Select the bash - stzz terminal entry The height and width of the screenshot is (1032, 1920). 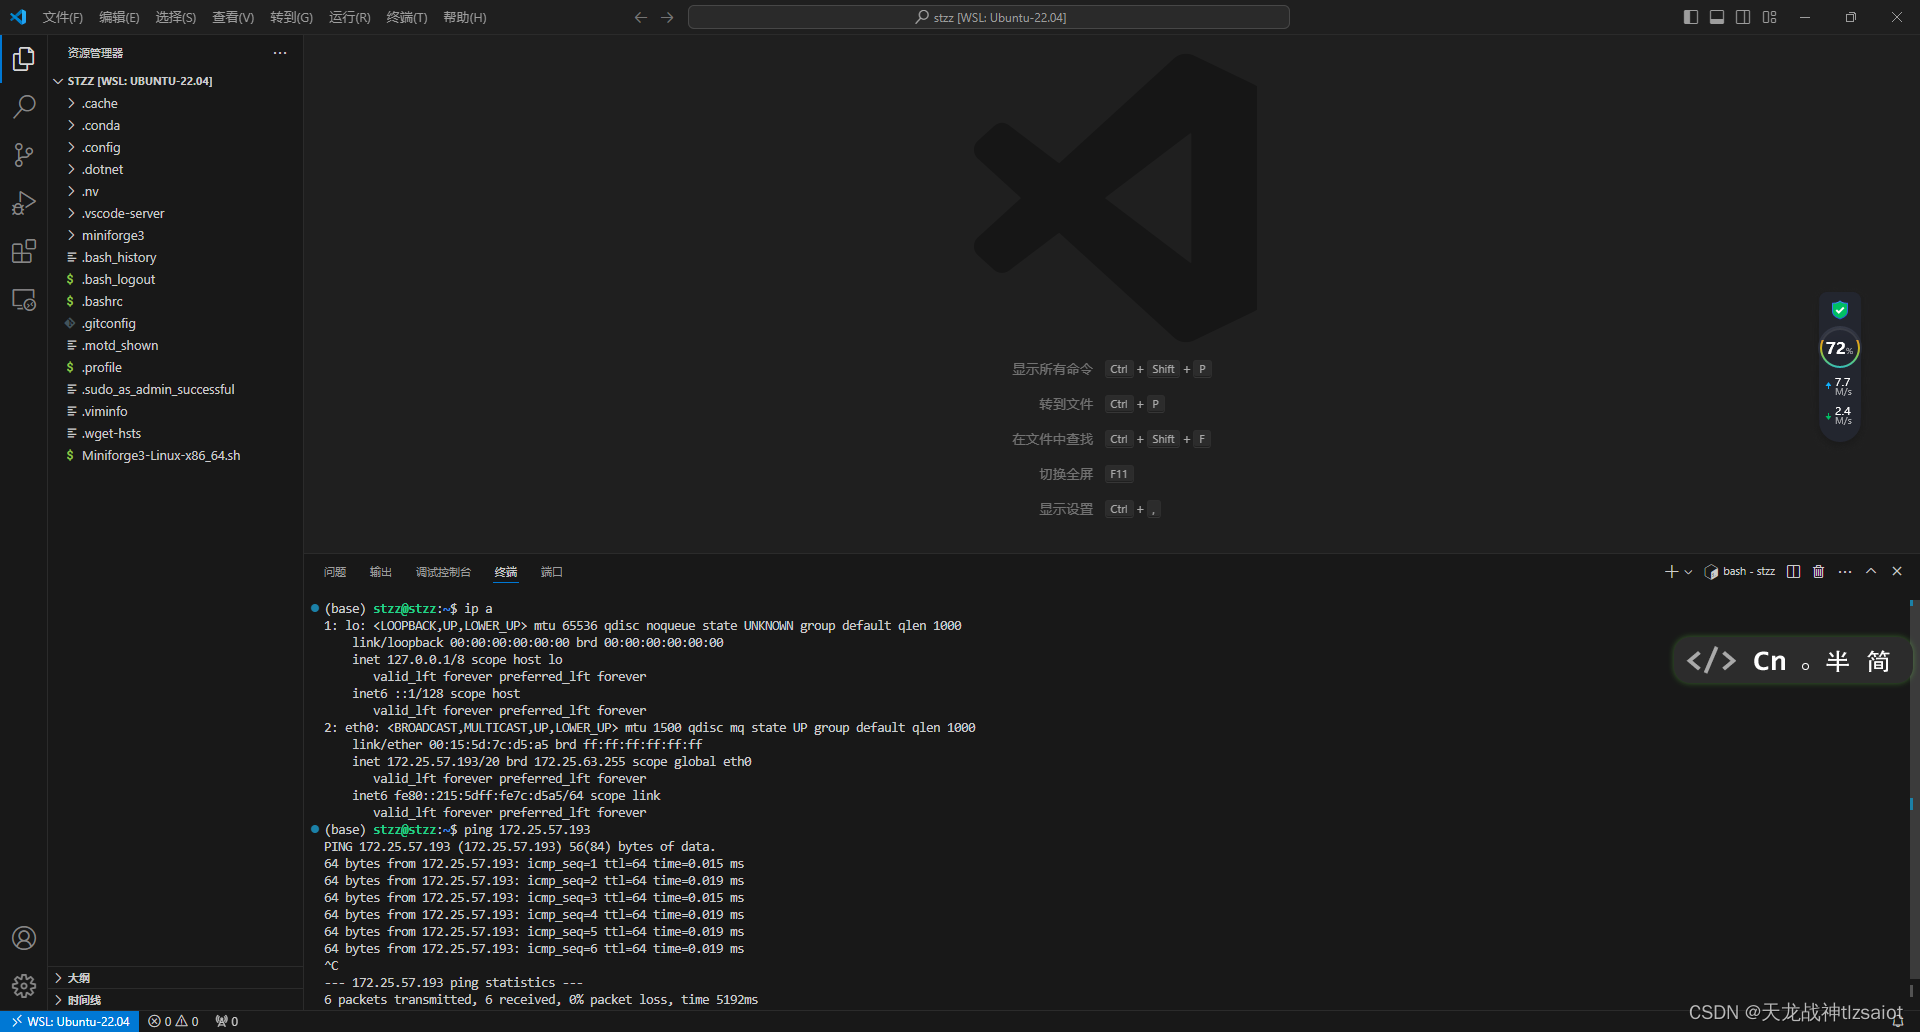1739,572
